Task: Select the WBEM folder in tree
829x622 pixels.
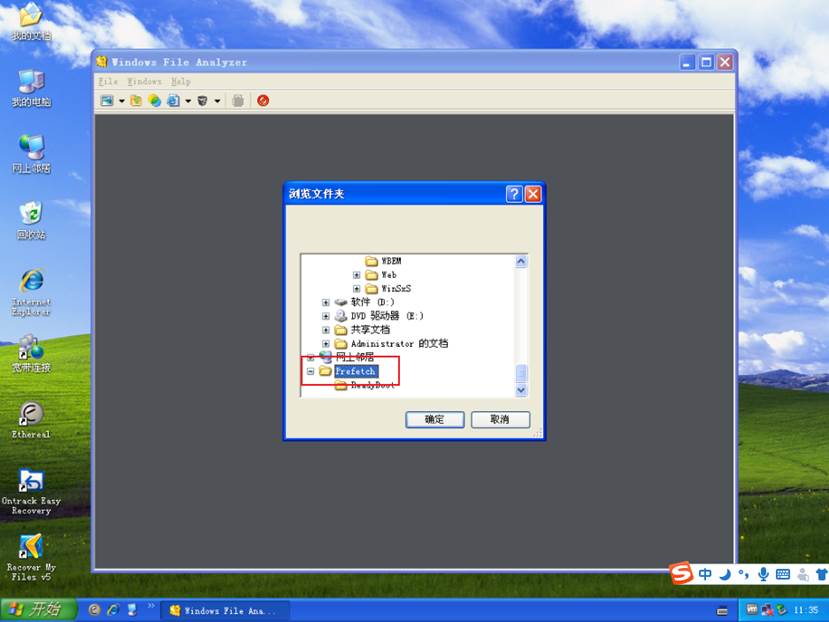Action: coord(391,261)
